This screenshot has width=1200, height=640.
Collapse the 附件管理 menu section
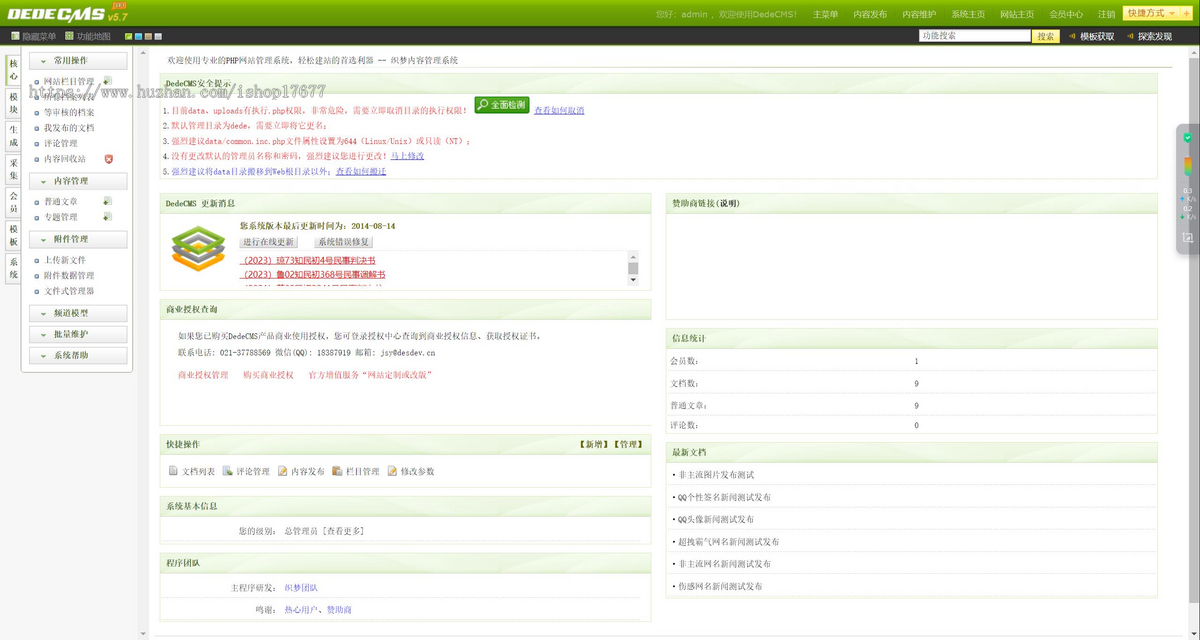78,239
